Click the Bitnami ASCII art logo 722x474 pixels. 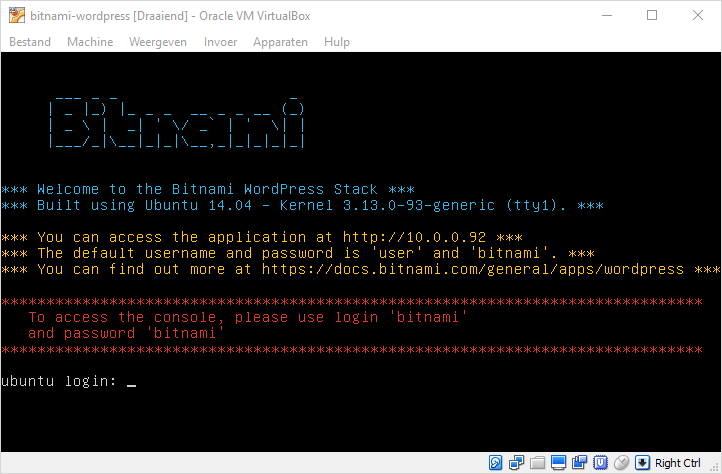coord(176,122)
